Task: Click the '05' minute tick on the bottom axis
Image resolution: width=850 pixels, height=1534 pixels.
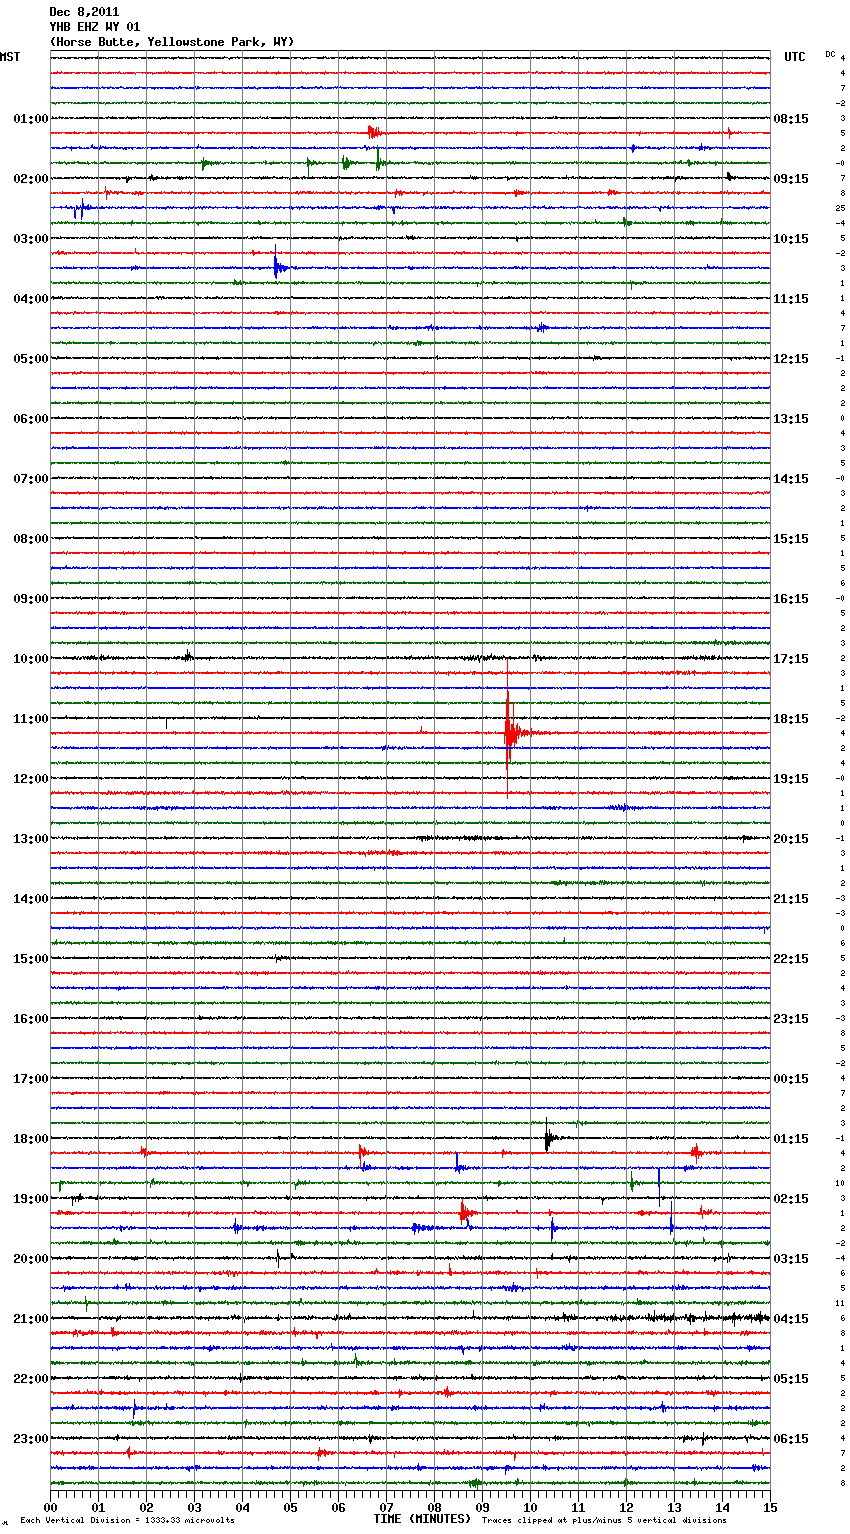Action: tap(290, 1507)
